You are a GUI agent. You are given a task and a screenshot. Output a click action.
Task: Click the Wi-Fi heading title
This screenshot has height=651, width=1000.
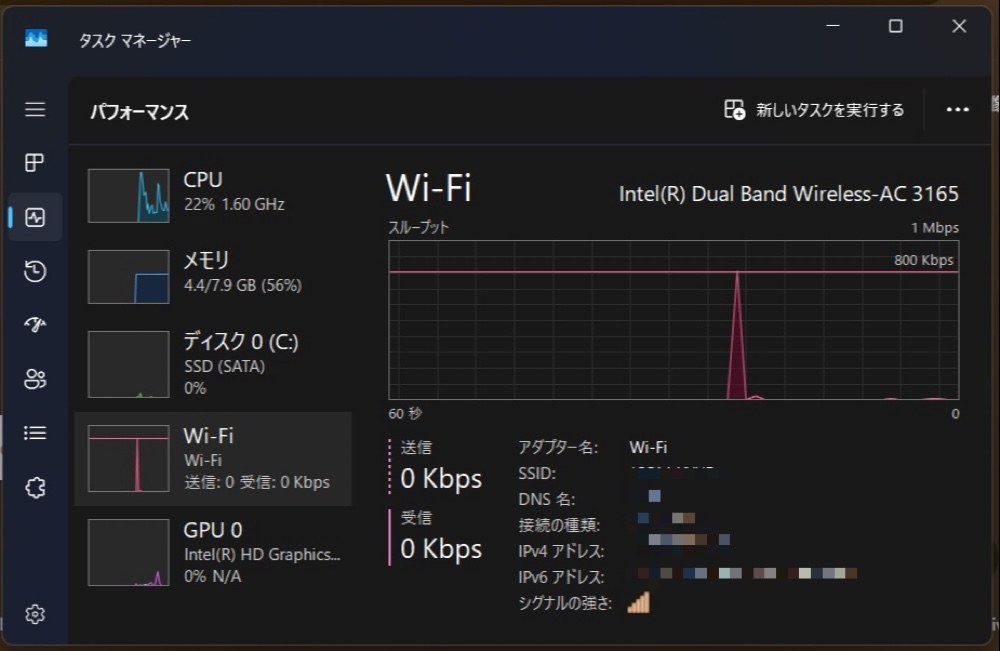(x=429, y=188)
